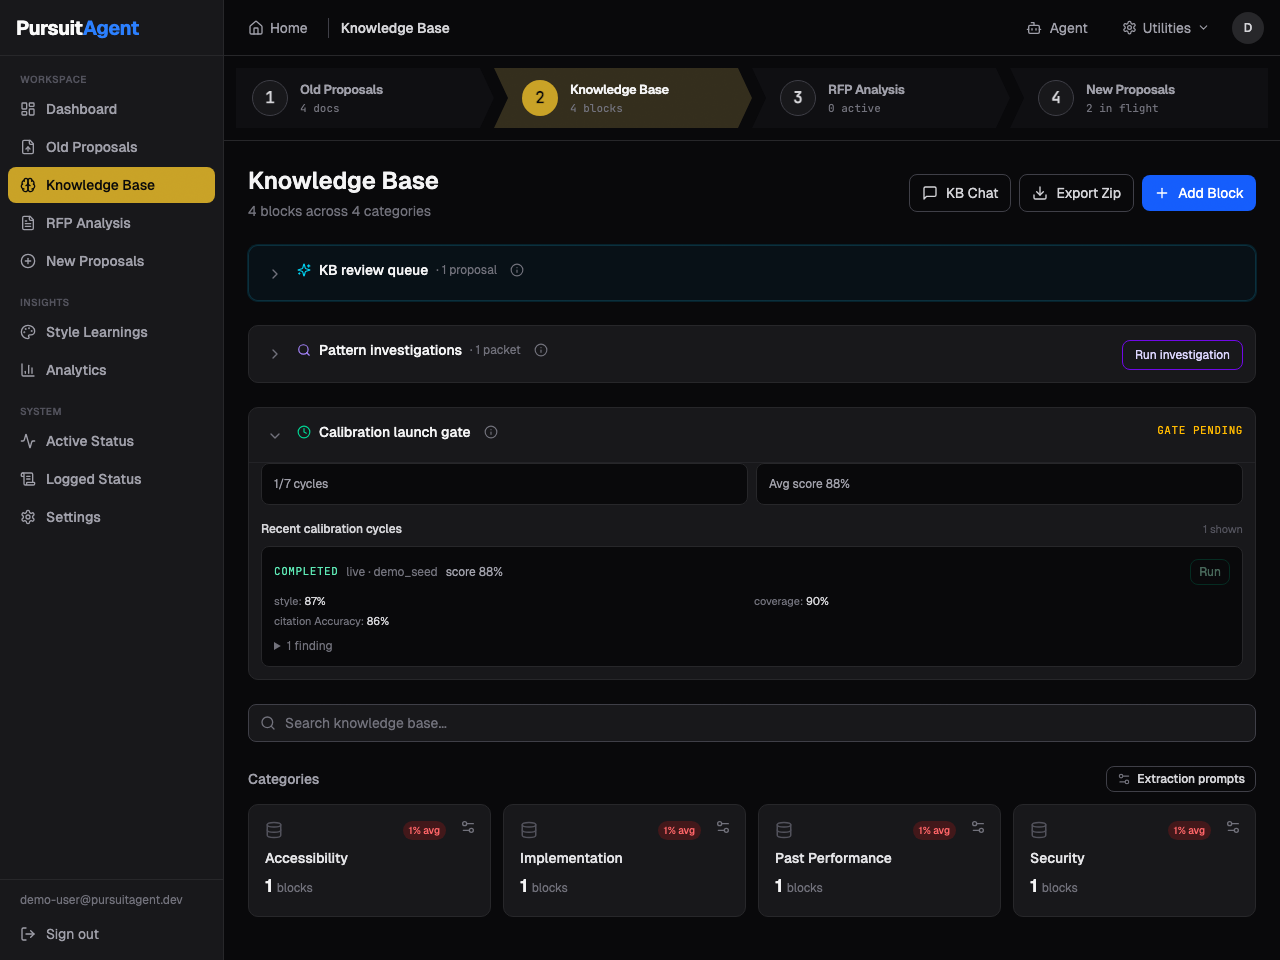The height and width of the screenshot is (960, 1280).
Task: Click the Pattern investigations info icon
Action: tap(541, 350)
